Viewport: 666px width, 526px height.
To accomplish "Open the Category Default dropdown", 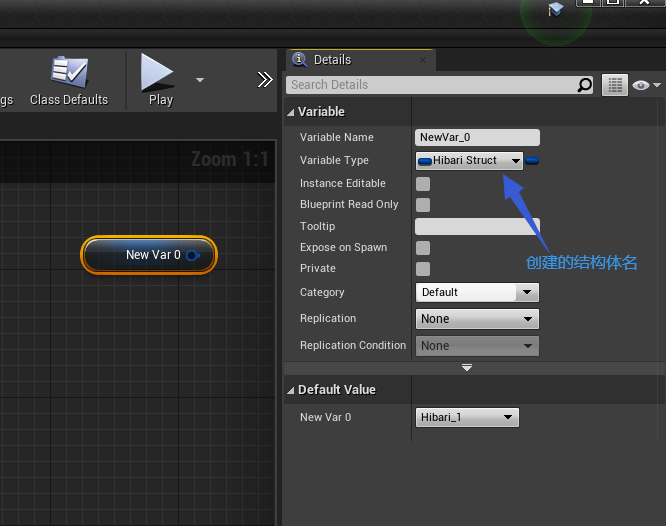I will pos(477,292).
